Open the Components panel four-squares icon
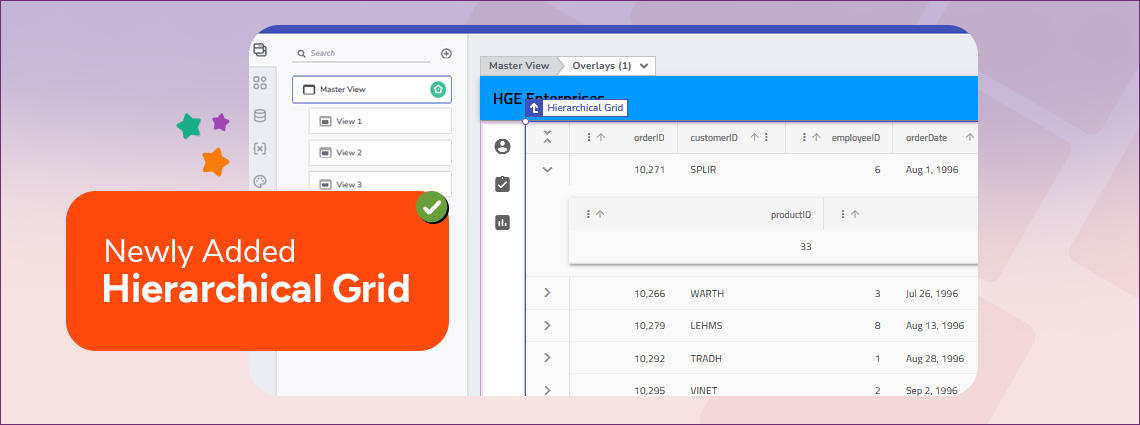 point(260,83)
